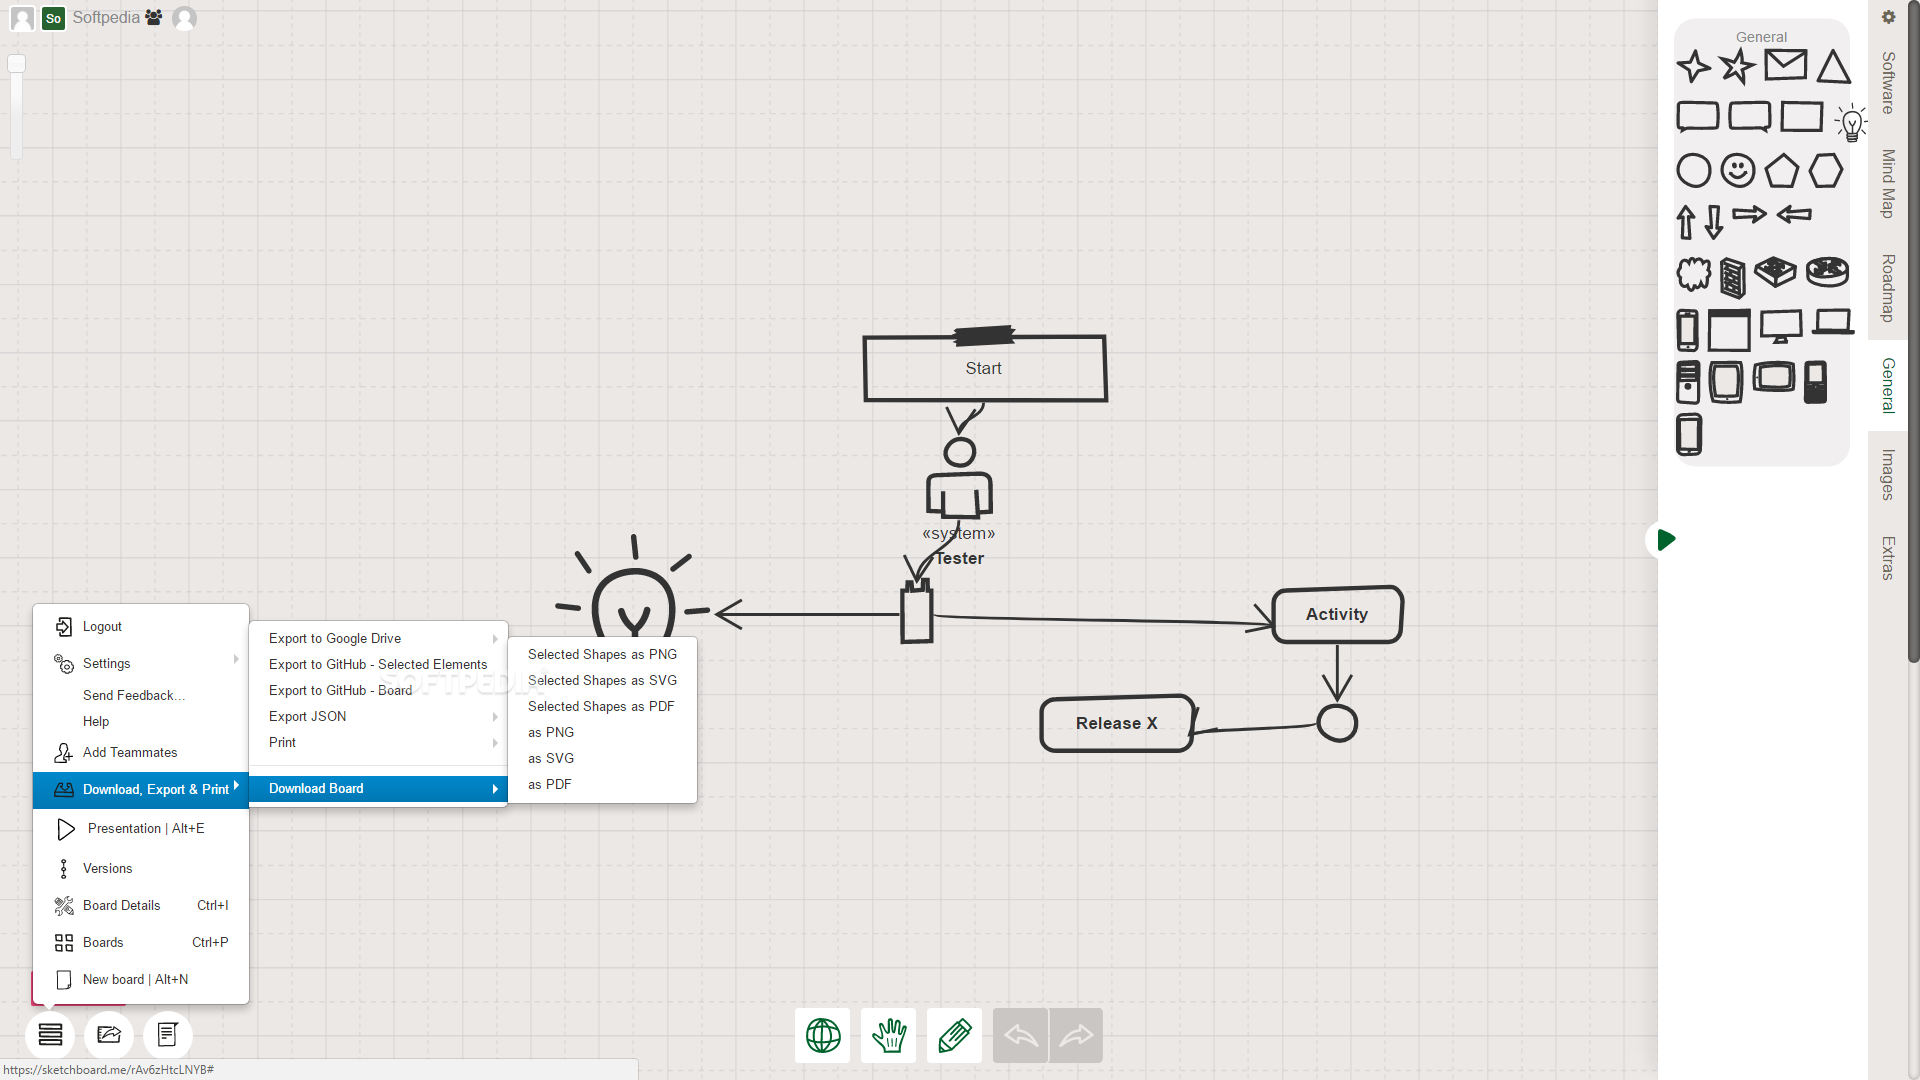1920x1080 pixels.
Task: Open the gear settings icon top right
Action: [x=1888, y=17]
